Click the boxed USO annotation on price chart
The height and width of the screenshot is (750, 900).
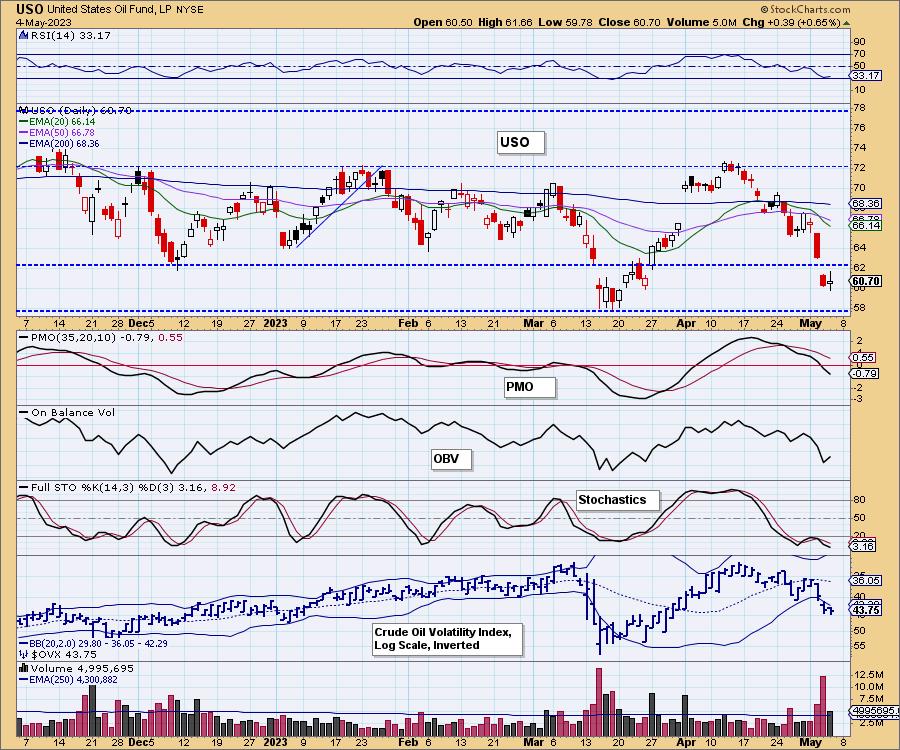(x=520, y=142)
